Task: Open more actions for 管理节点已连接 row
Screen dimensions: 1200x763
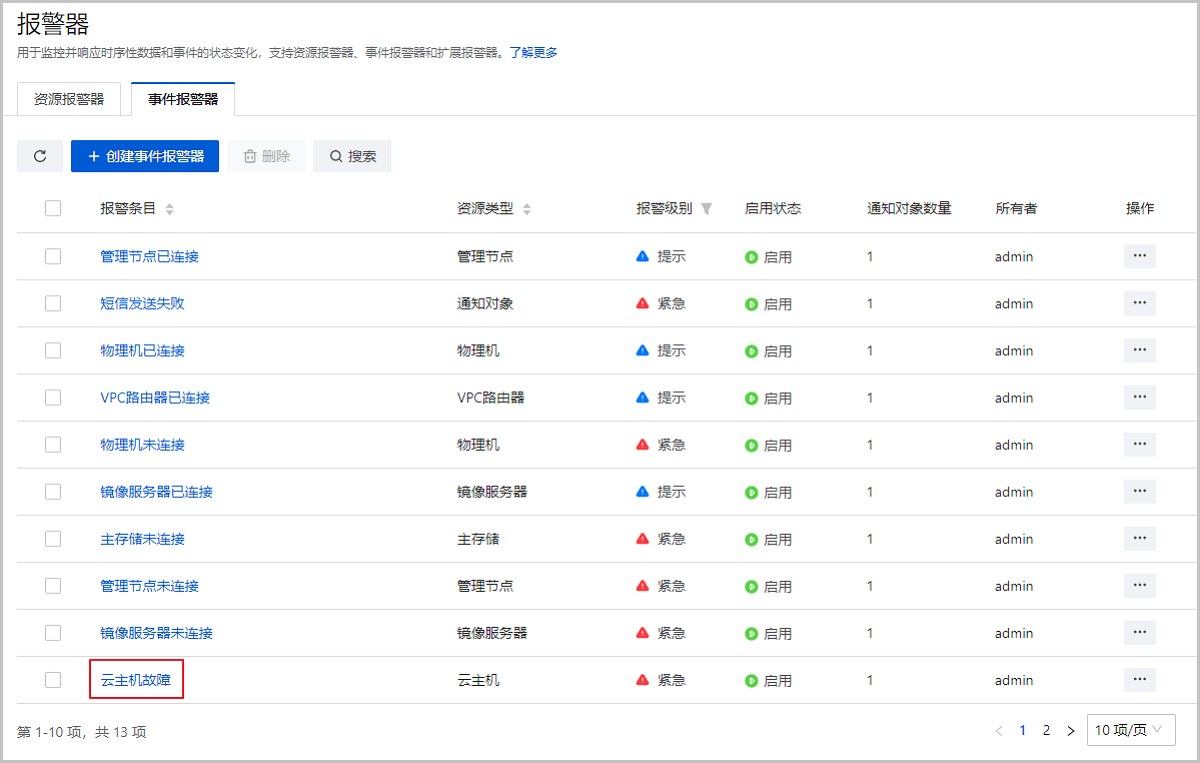Action: pos(1139,256)
